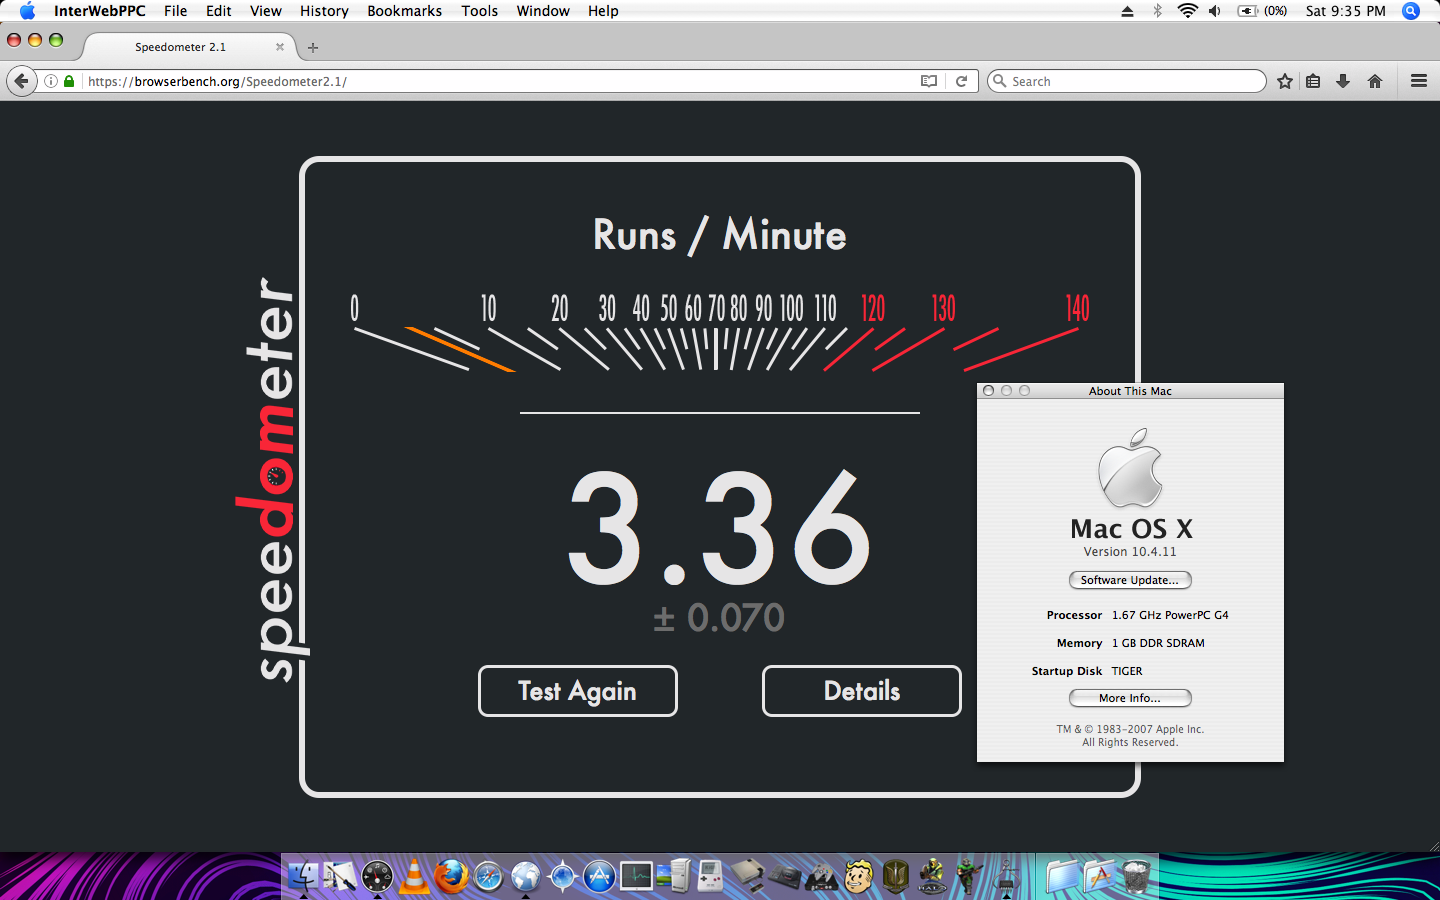Image resolution: width=1440 pixels, height=900 pixels.
Task: Click the Version 10.4.11 text
Action: click(1130, 552)
